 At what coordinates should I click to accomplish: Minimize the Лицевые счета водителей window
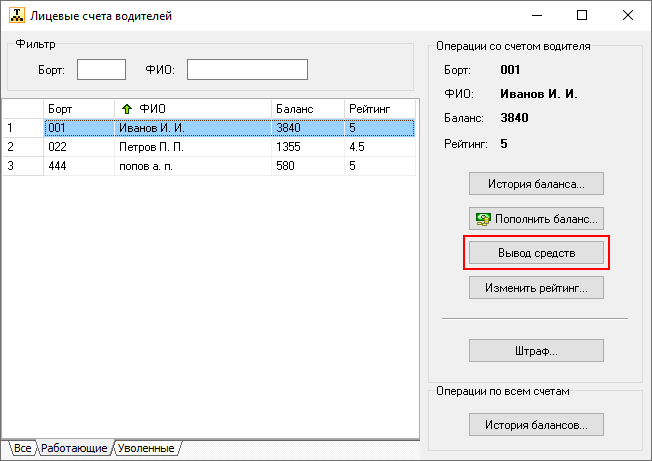tap(537, 15)
